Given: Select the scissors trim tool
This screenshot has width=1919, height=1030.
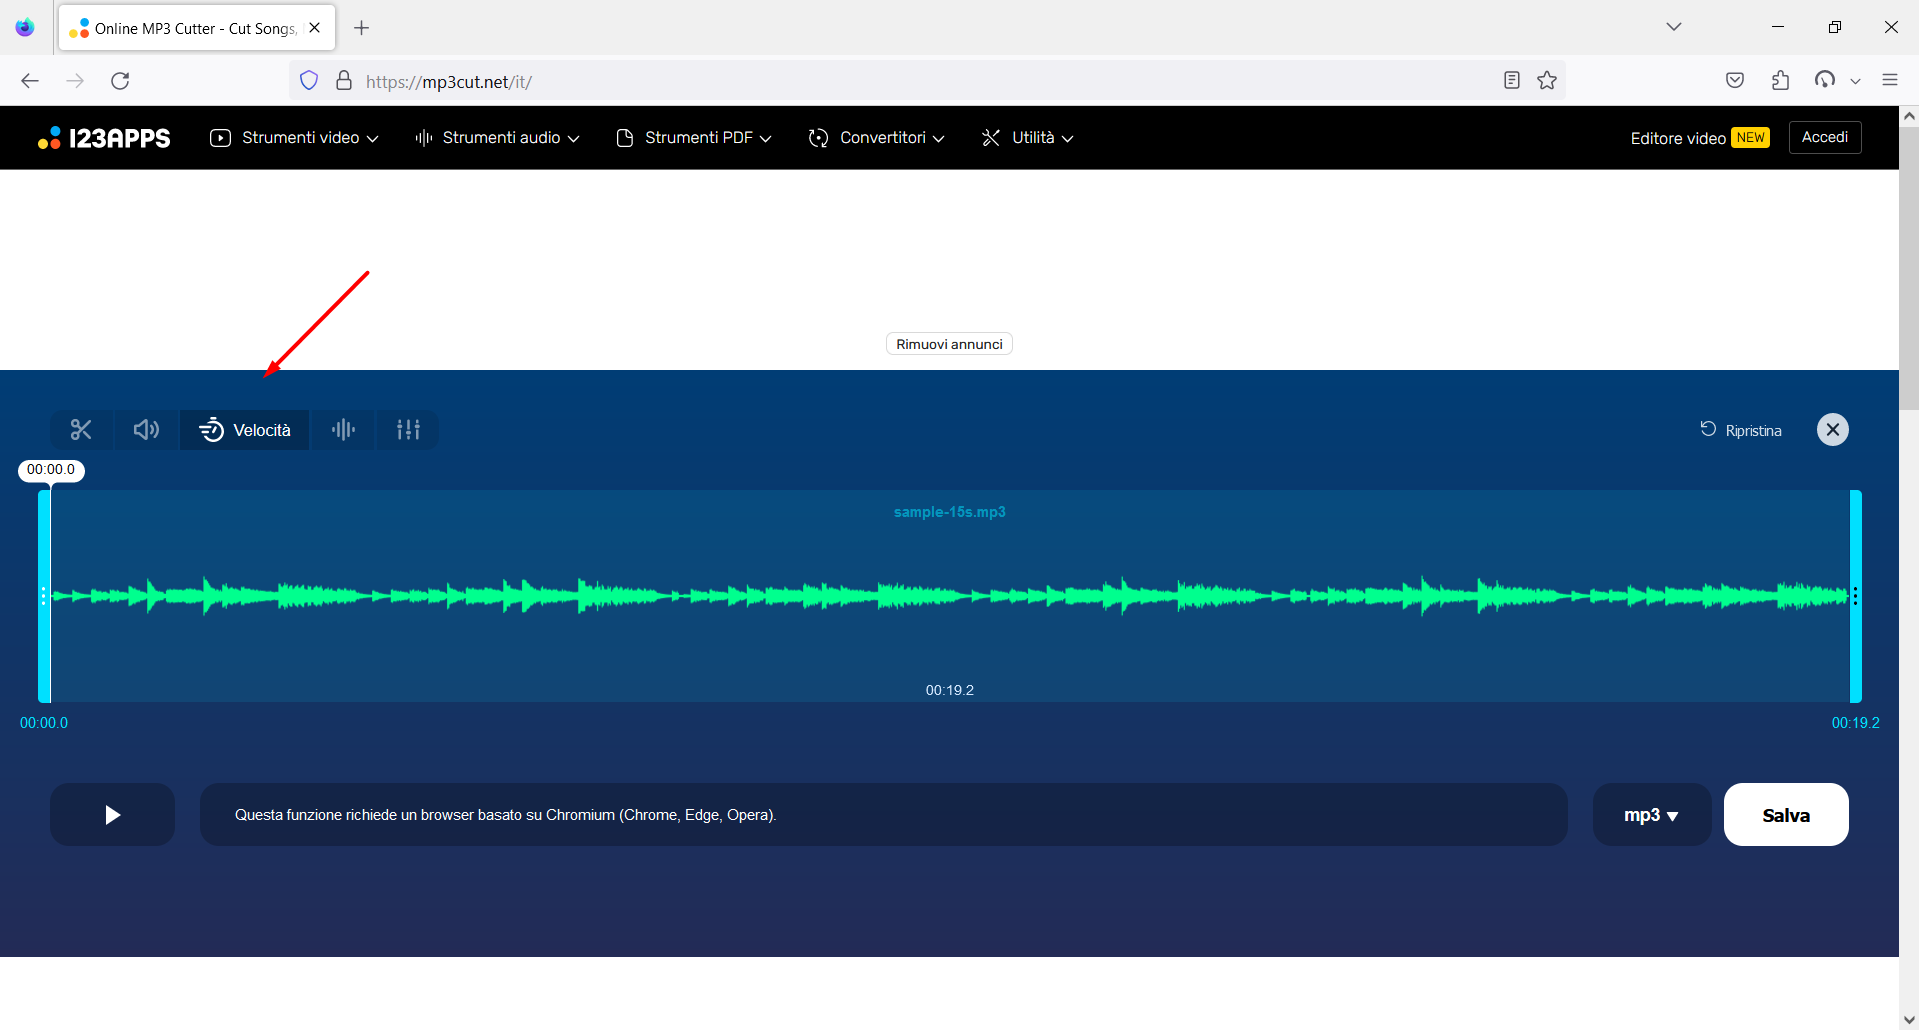Looking at the screenshot, I should coord(81,429).
